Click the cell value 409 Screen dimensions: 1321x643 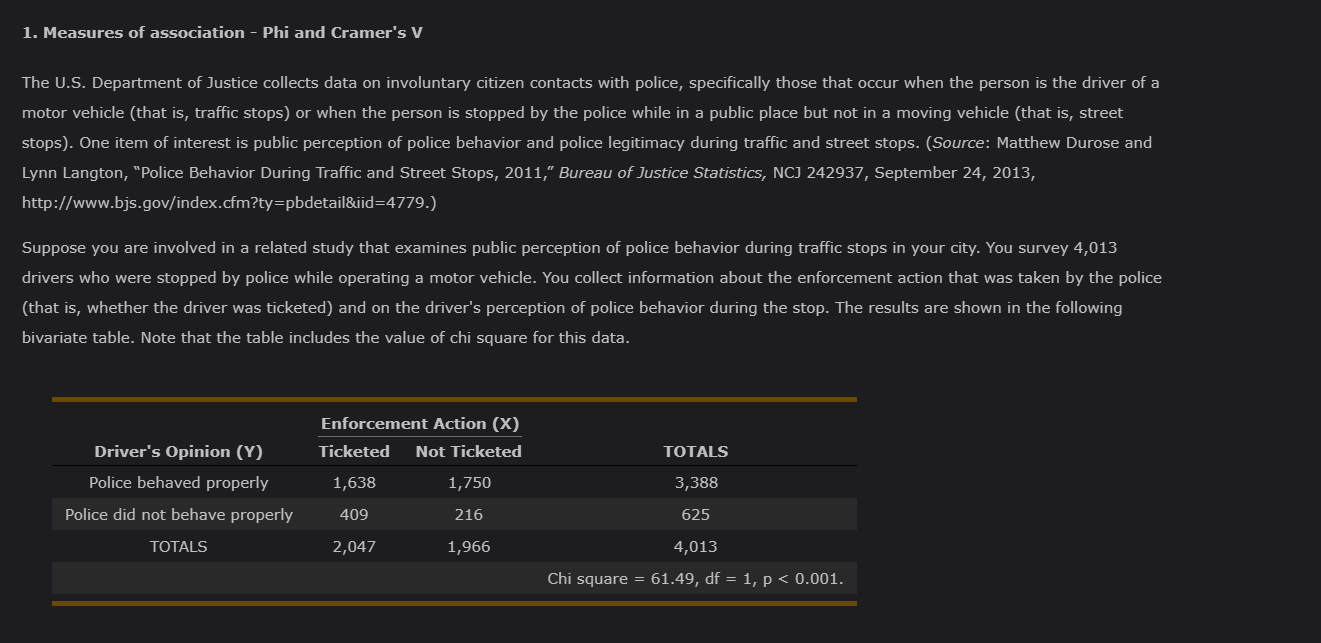click(354, 515)
